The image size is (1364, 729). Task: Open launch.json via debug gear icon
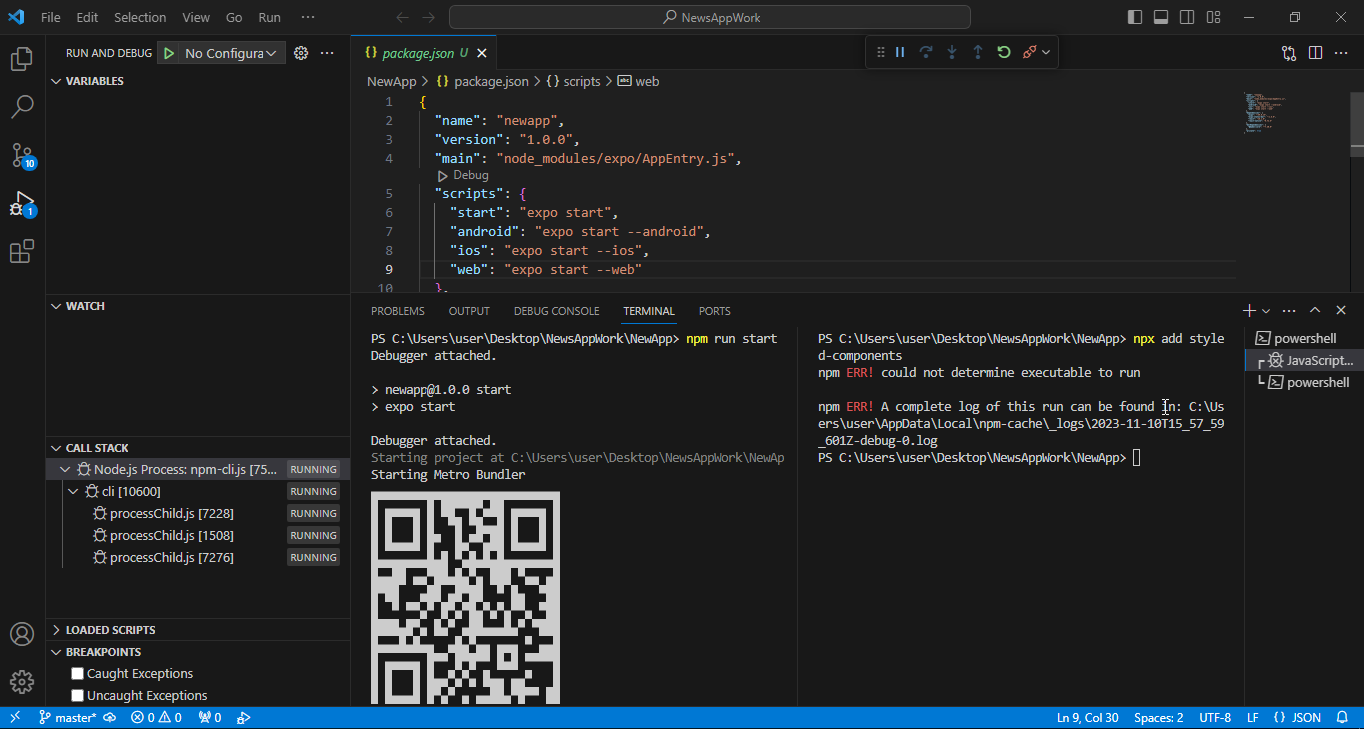pyautogui.click(x=301, y=53)
